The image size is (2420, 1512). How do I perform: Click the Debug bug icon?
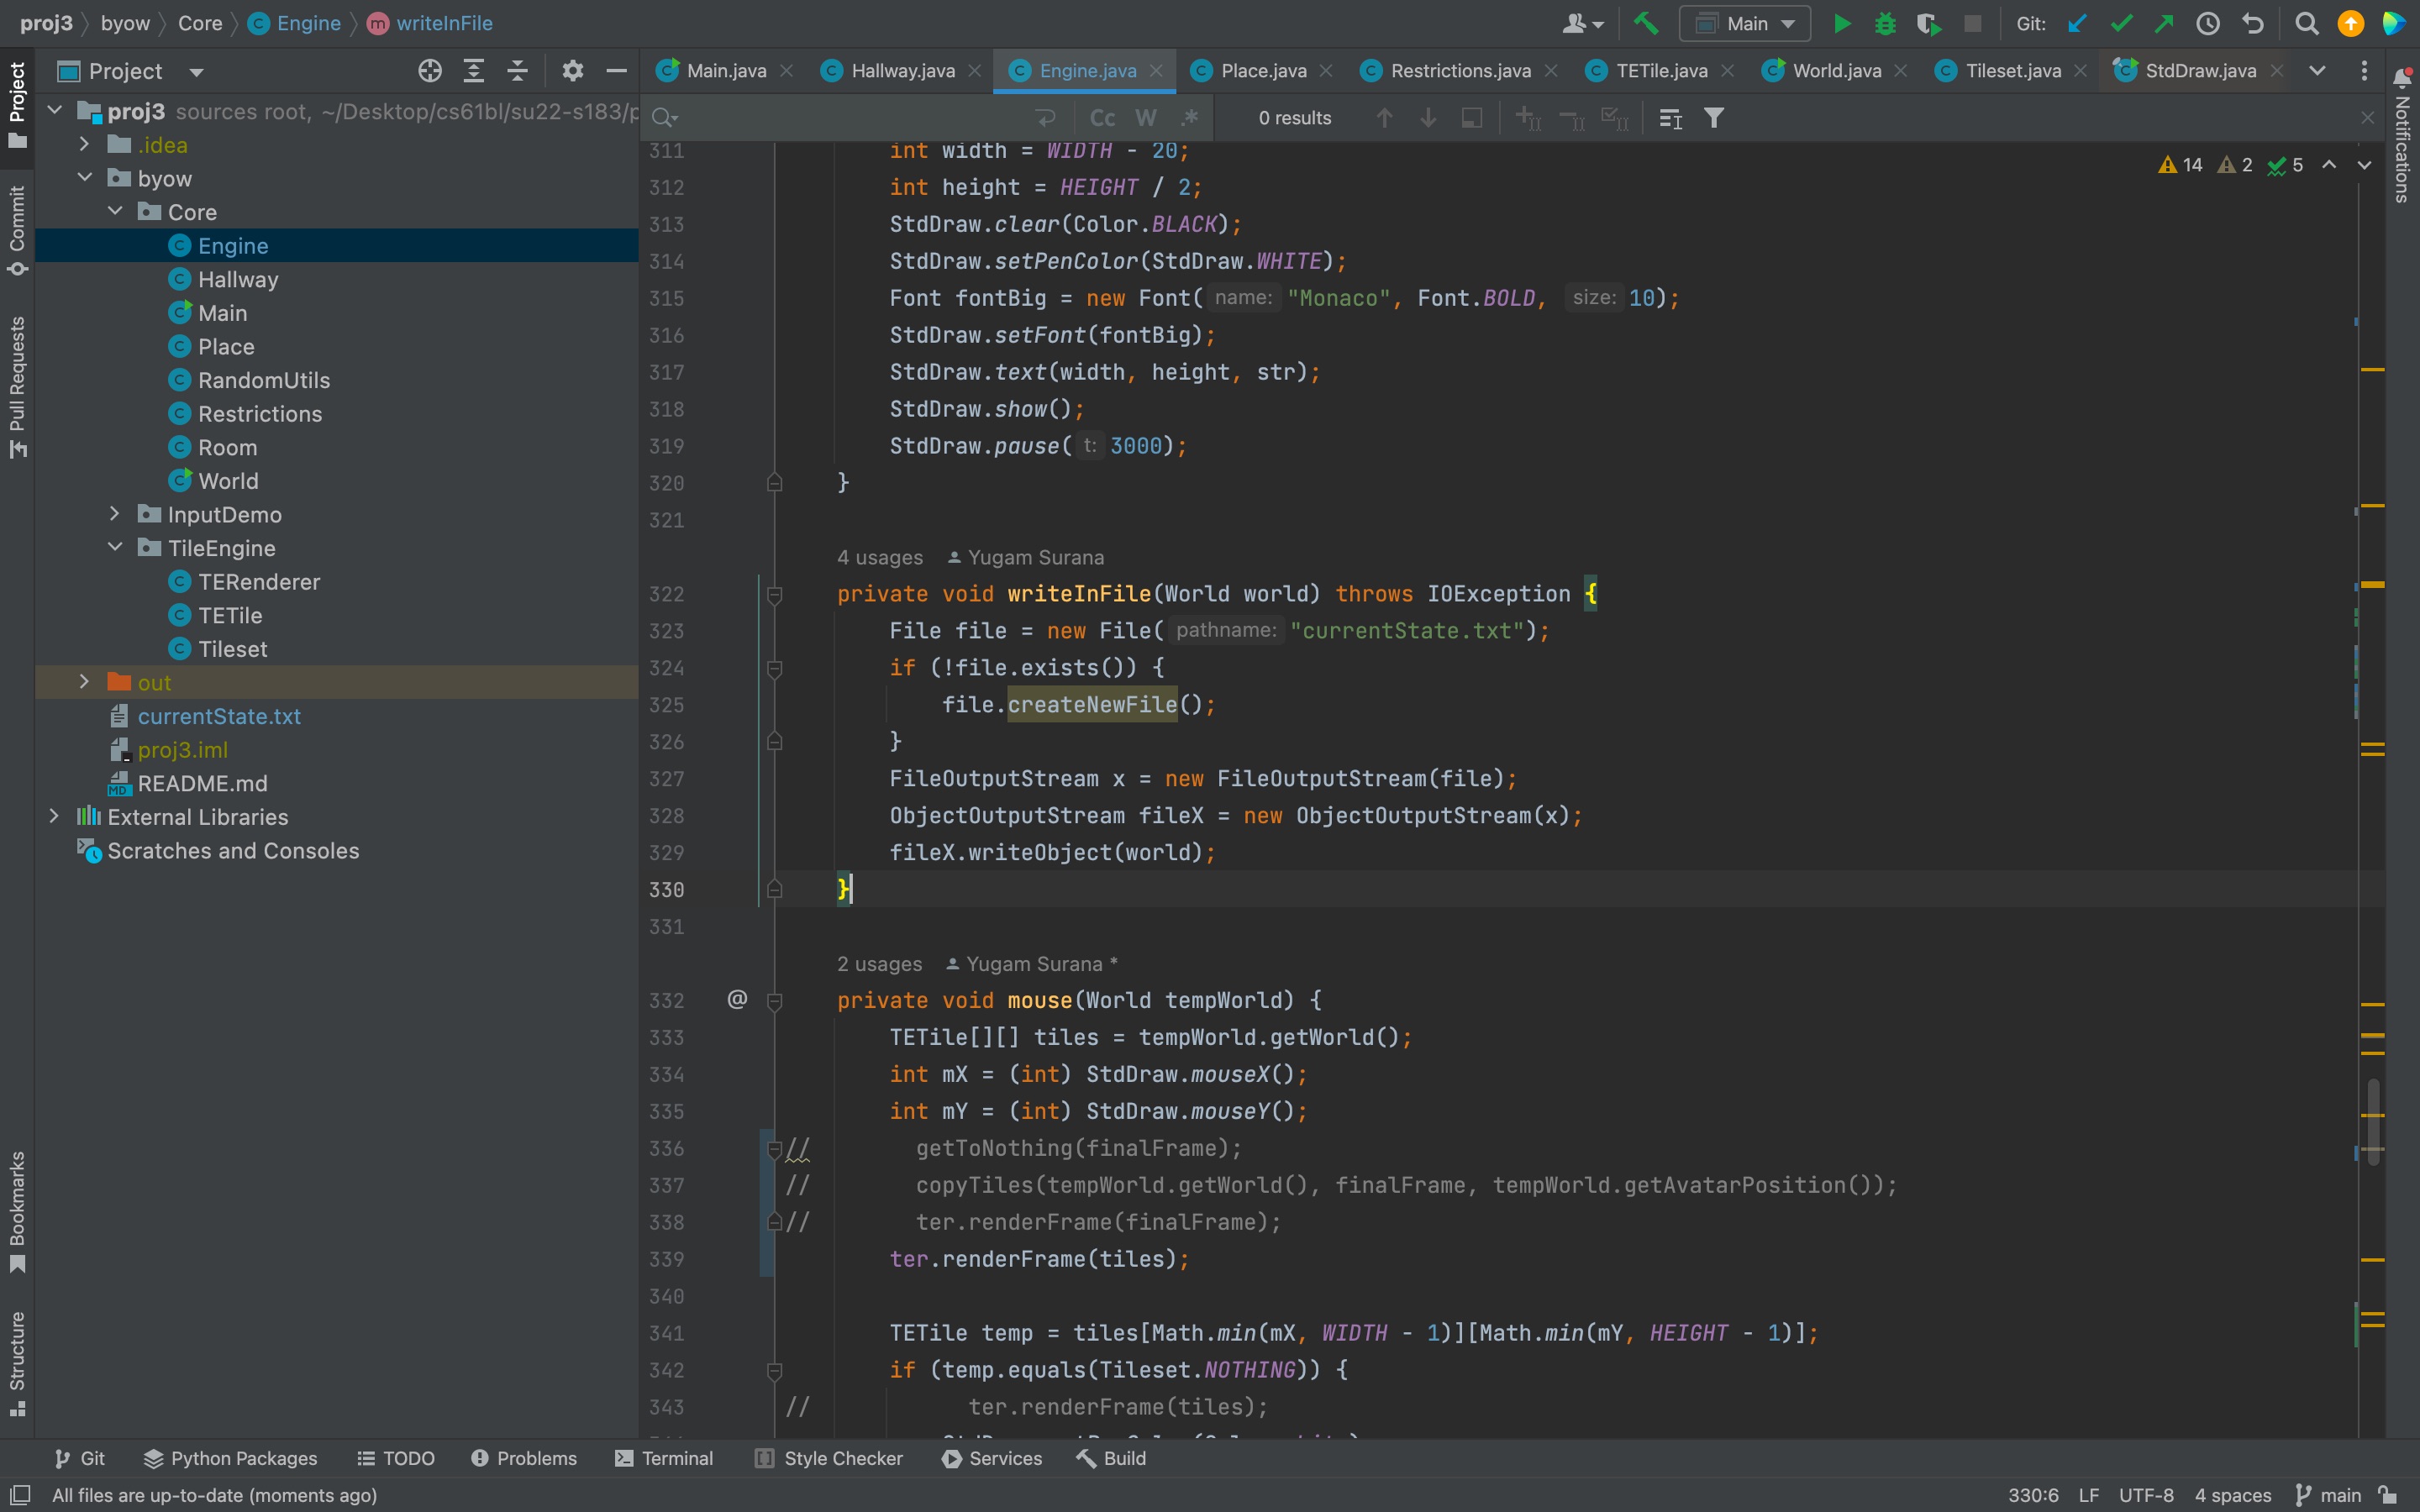pyautogui.click(x=1885, y=23)
